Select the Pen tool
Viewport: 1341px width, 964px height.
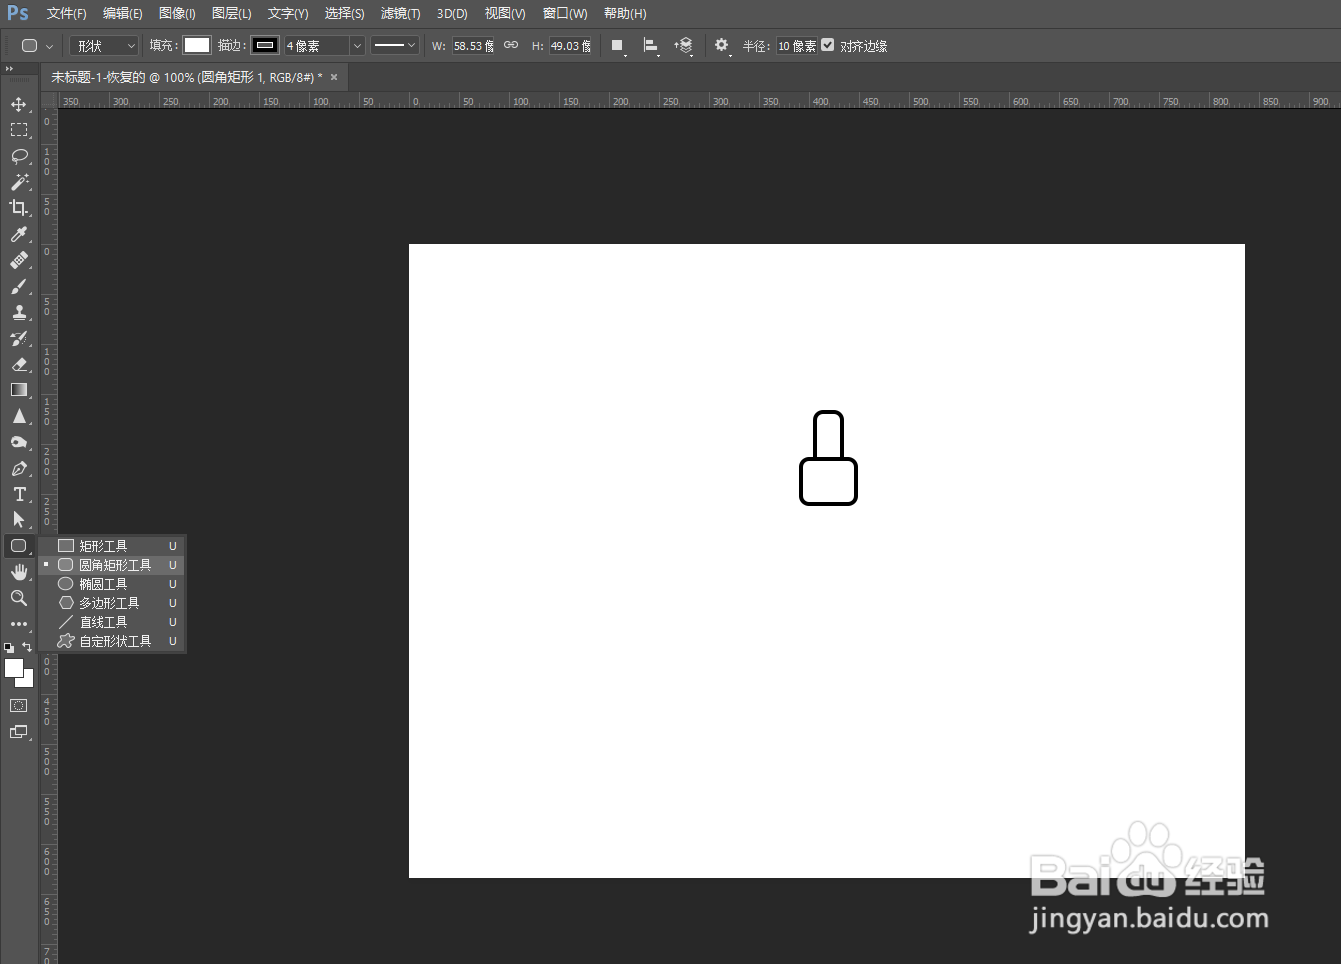pos(19,468)
